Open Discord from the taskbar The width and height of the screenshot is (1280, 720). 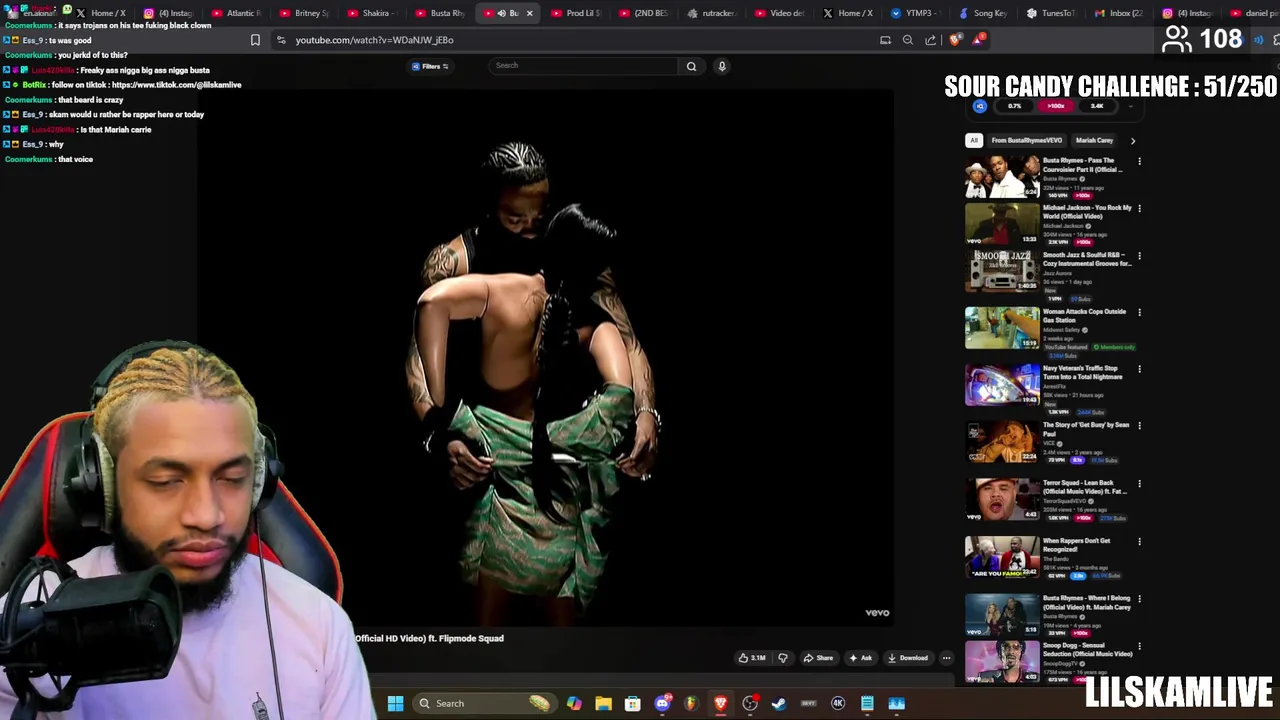point(662,703)
